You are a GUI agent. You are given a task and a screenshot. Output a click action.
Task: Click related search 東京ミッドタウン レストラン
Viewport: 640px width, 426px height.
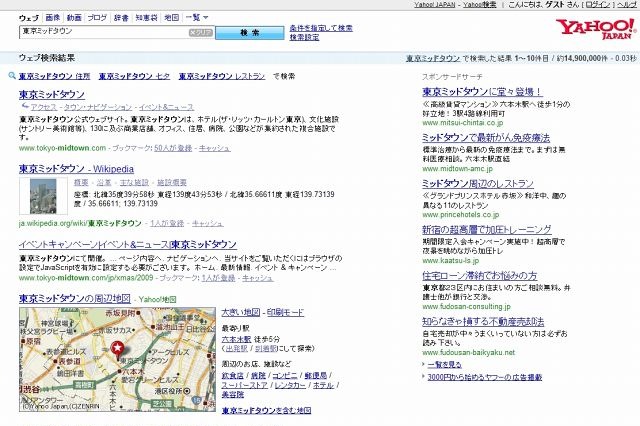pos(222,76)
